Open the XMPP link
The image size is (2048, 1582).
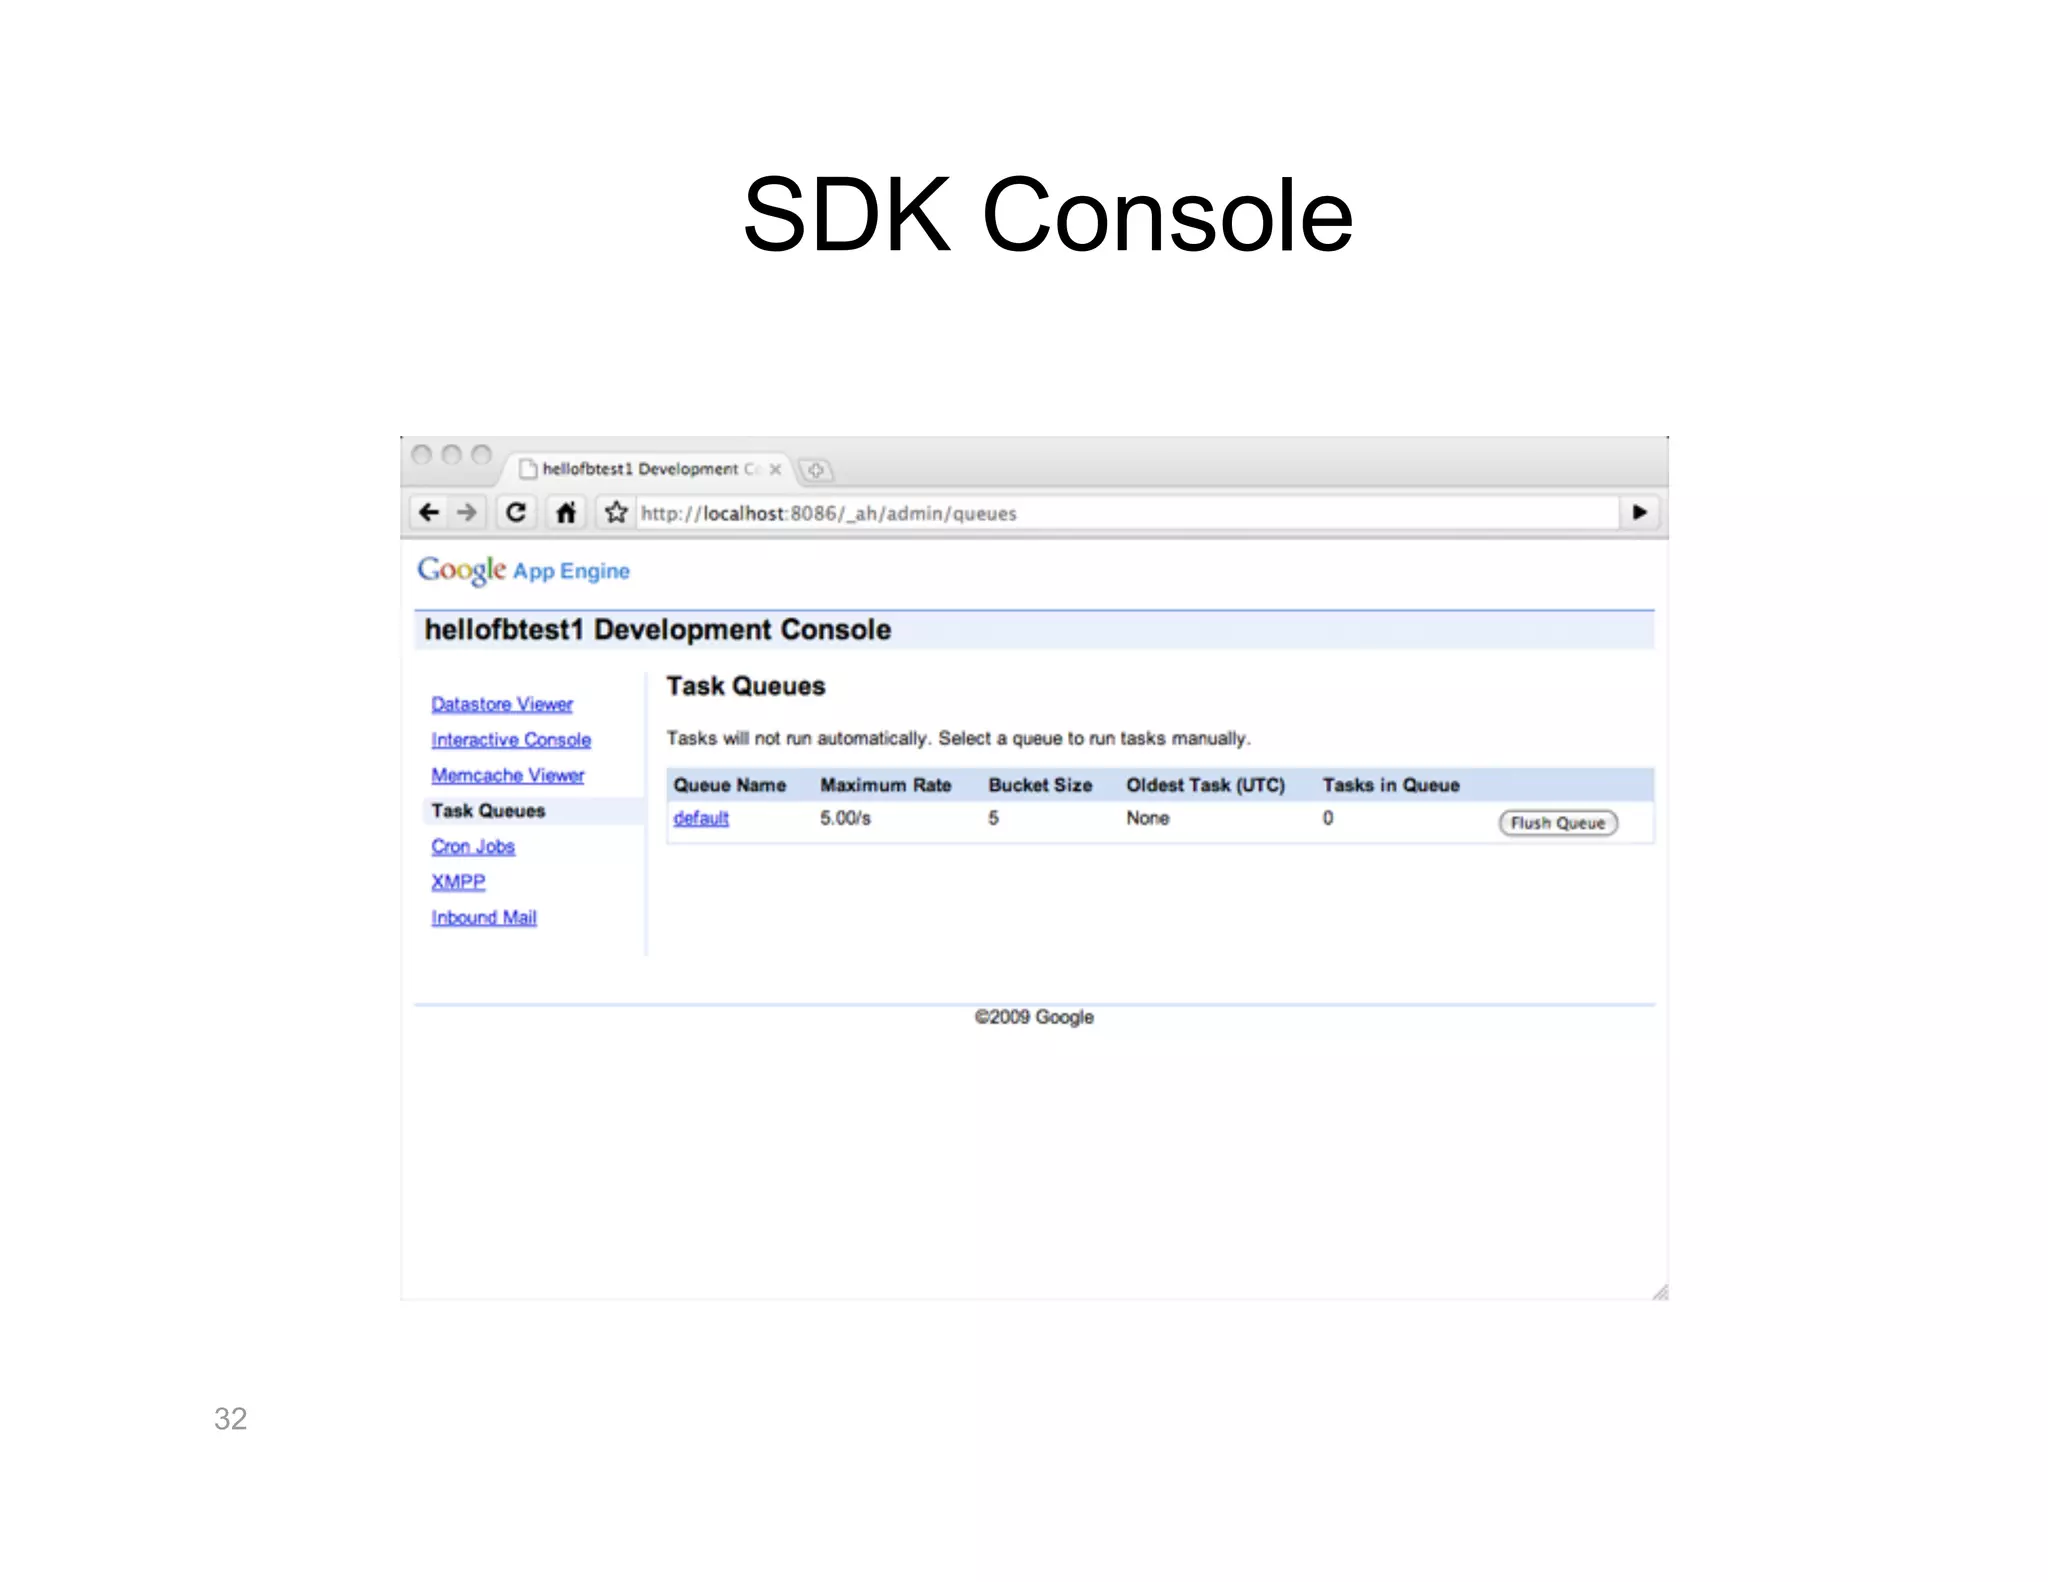tap(458, 882)
